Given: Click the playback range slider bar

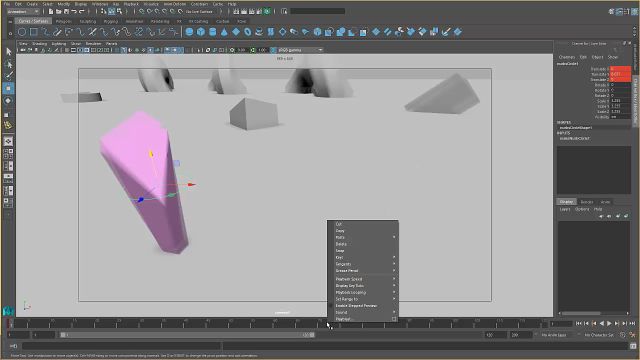Looking at the screenshot, I should tap(187, 335).
